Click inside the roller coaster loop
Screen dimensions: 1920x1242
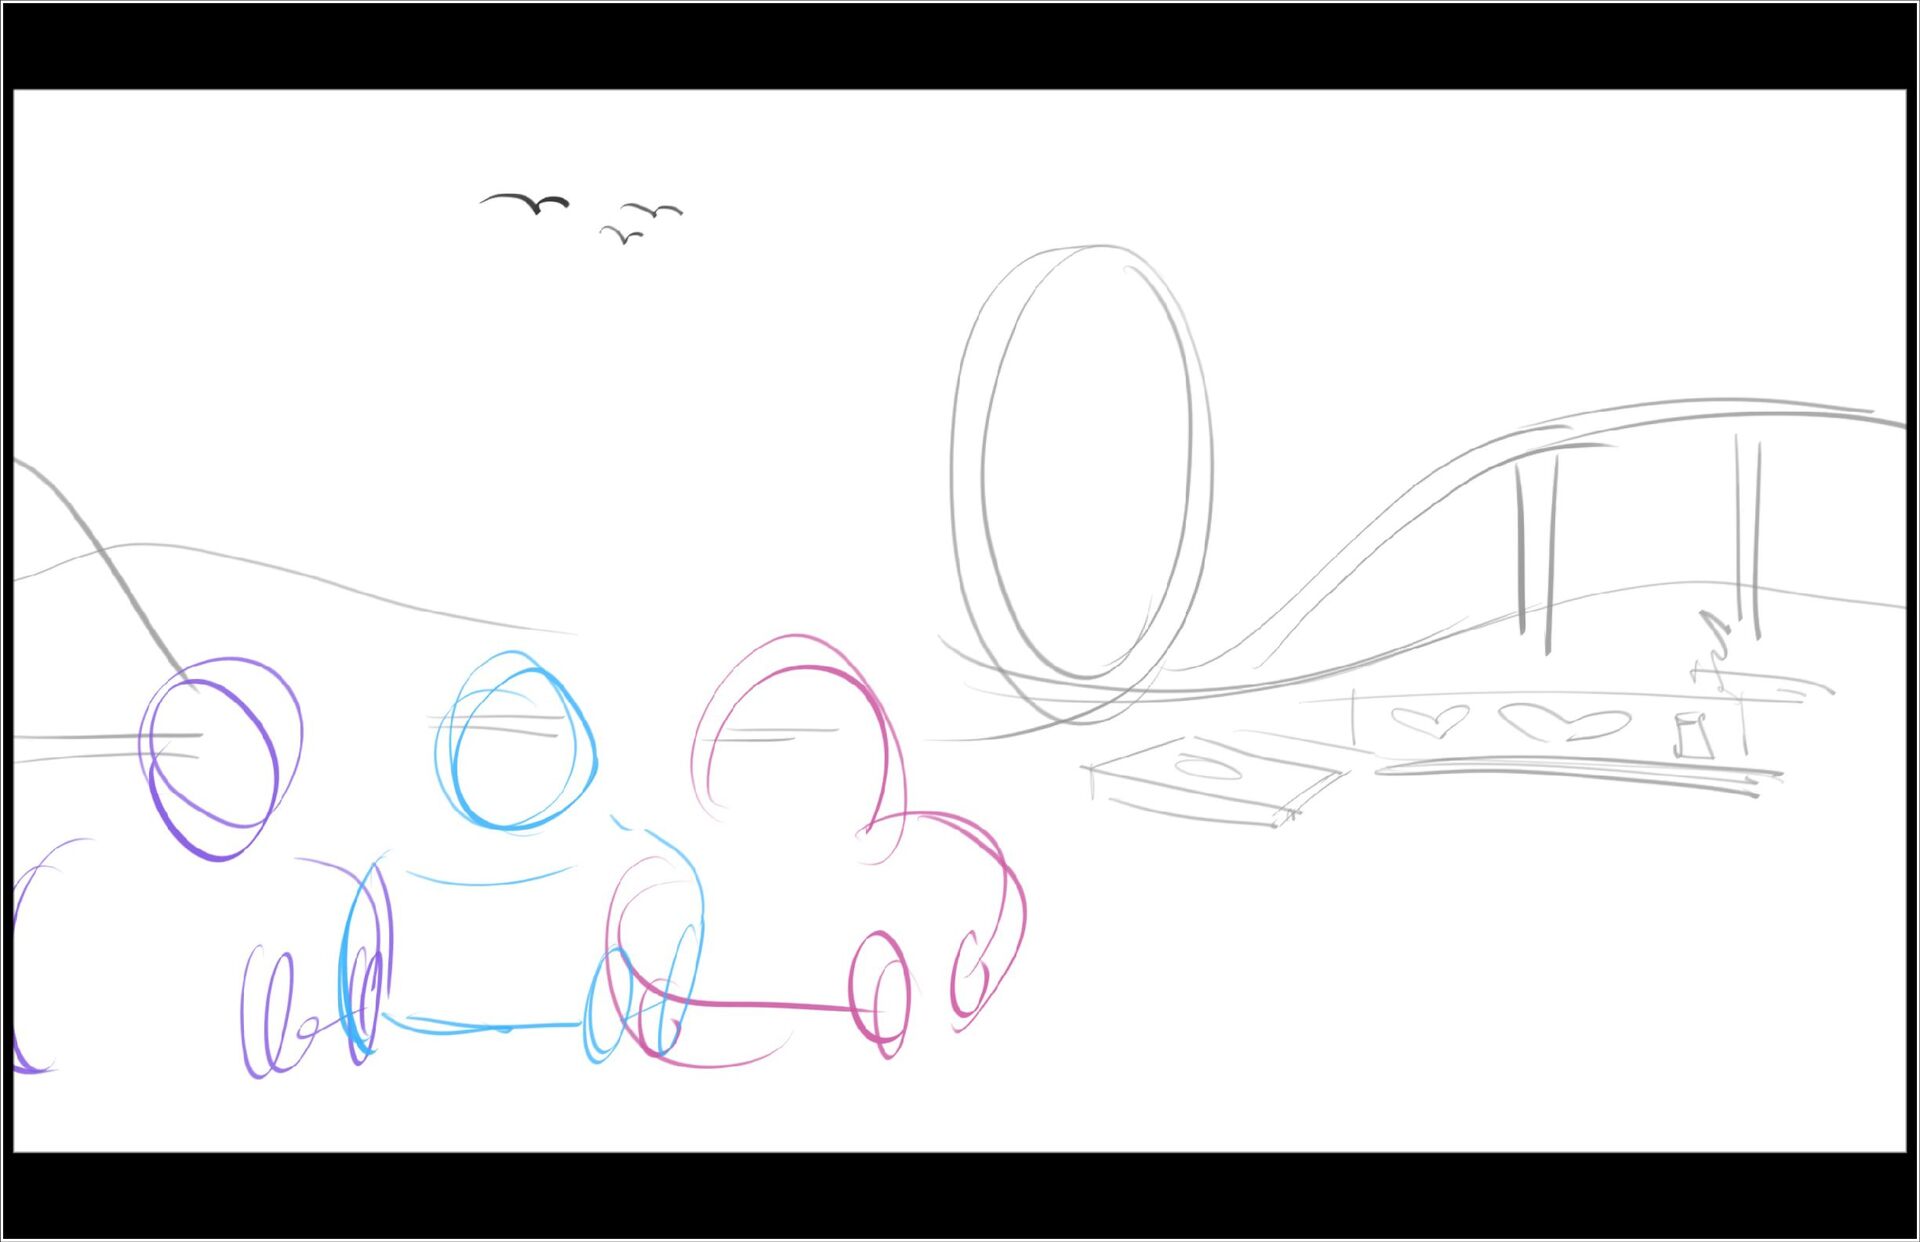tap(1085, 470)
